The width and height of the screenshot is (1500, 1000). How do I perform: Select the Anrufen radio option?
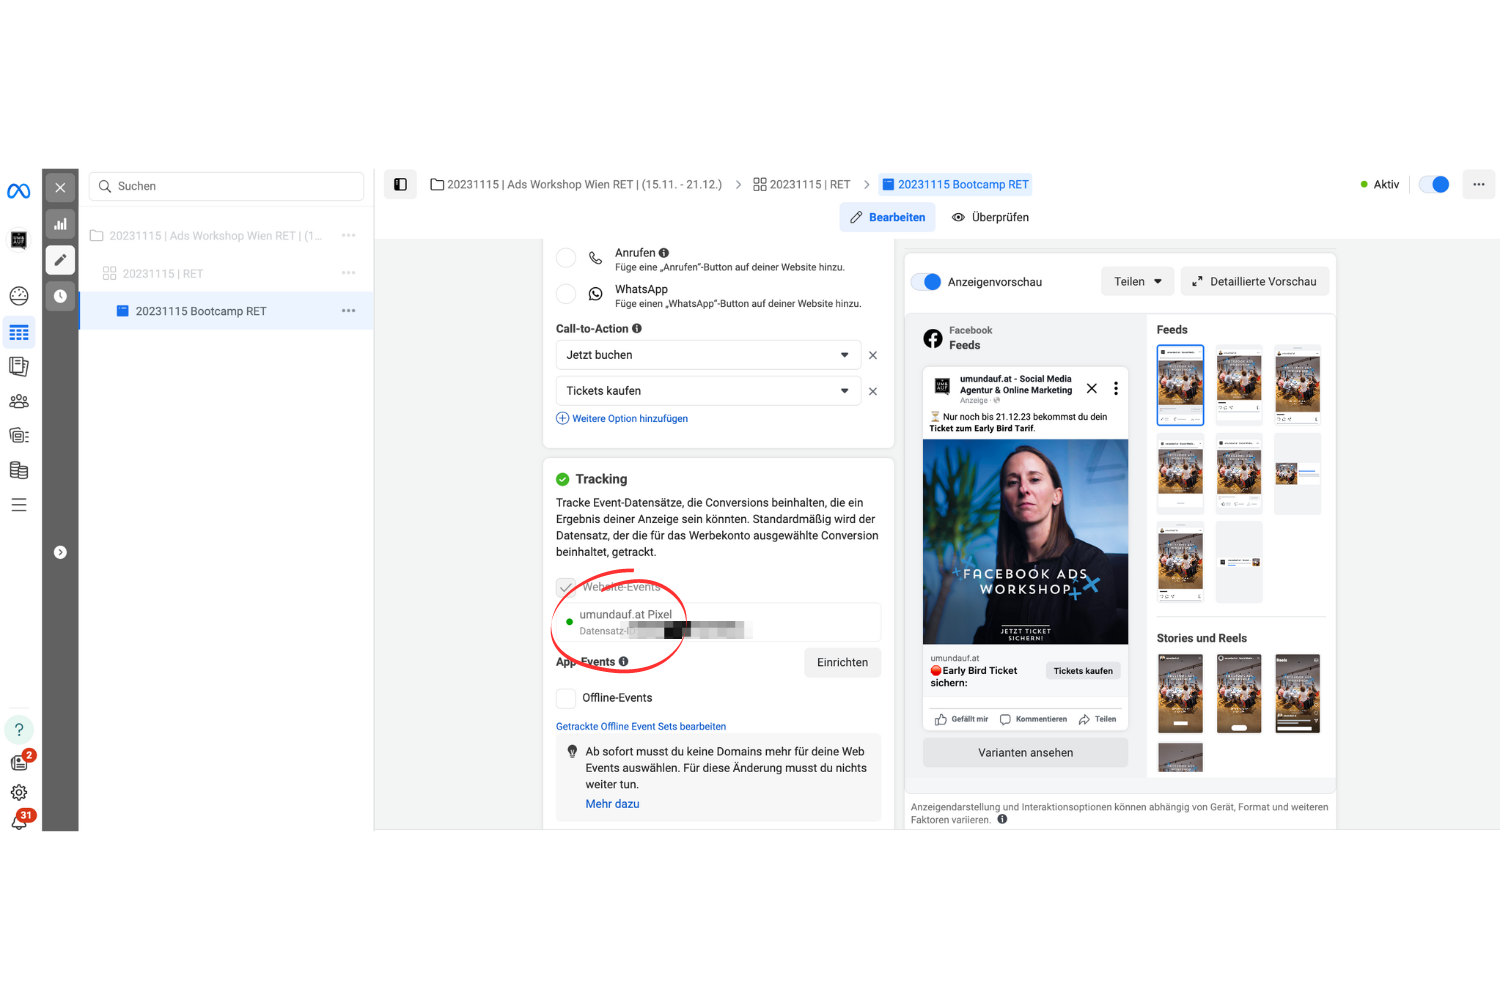566,258
